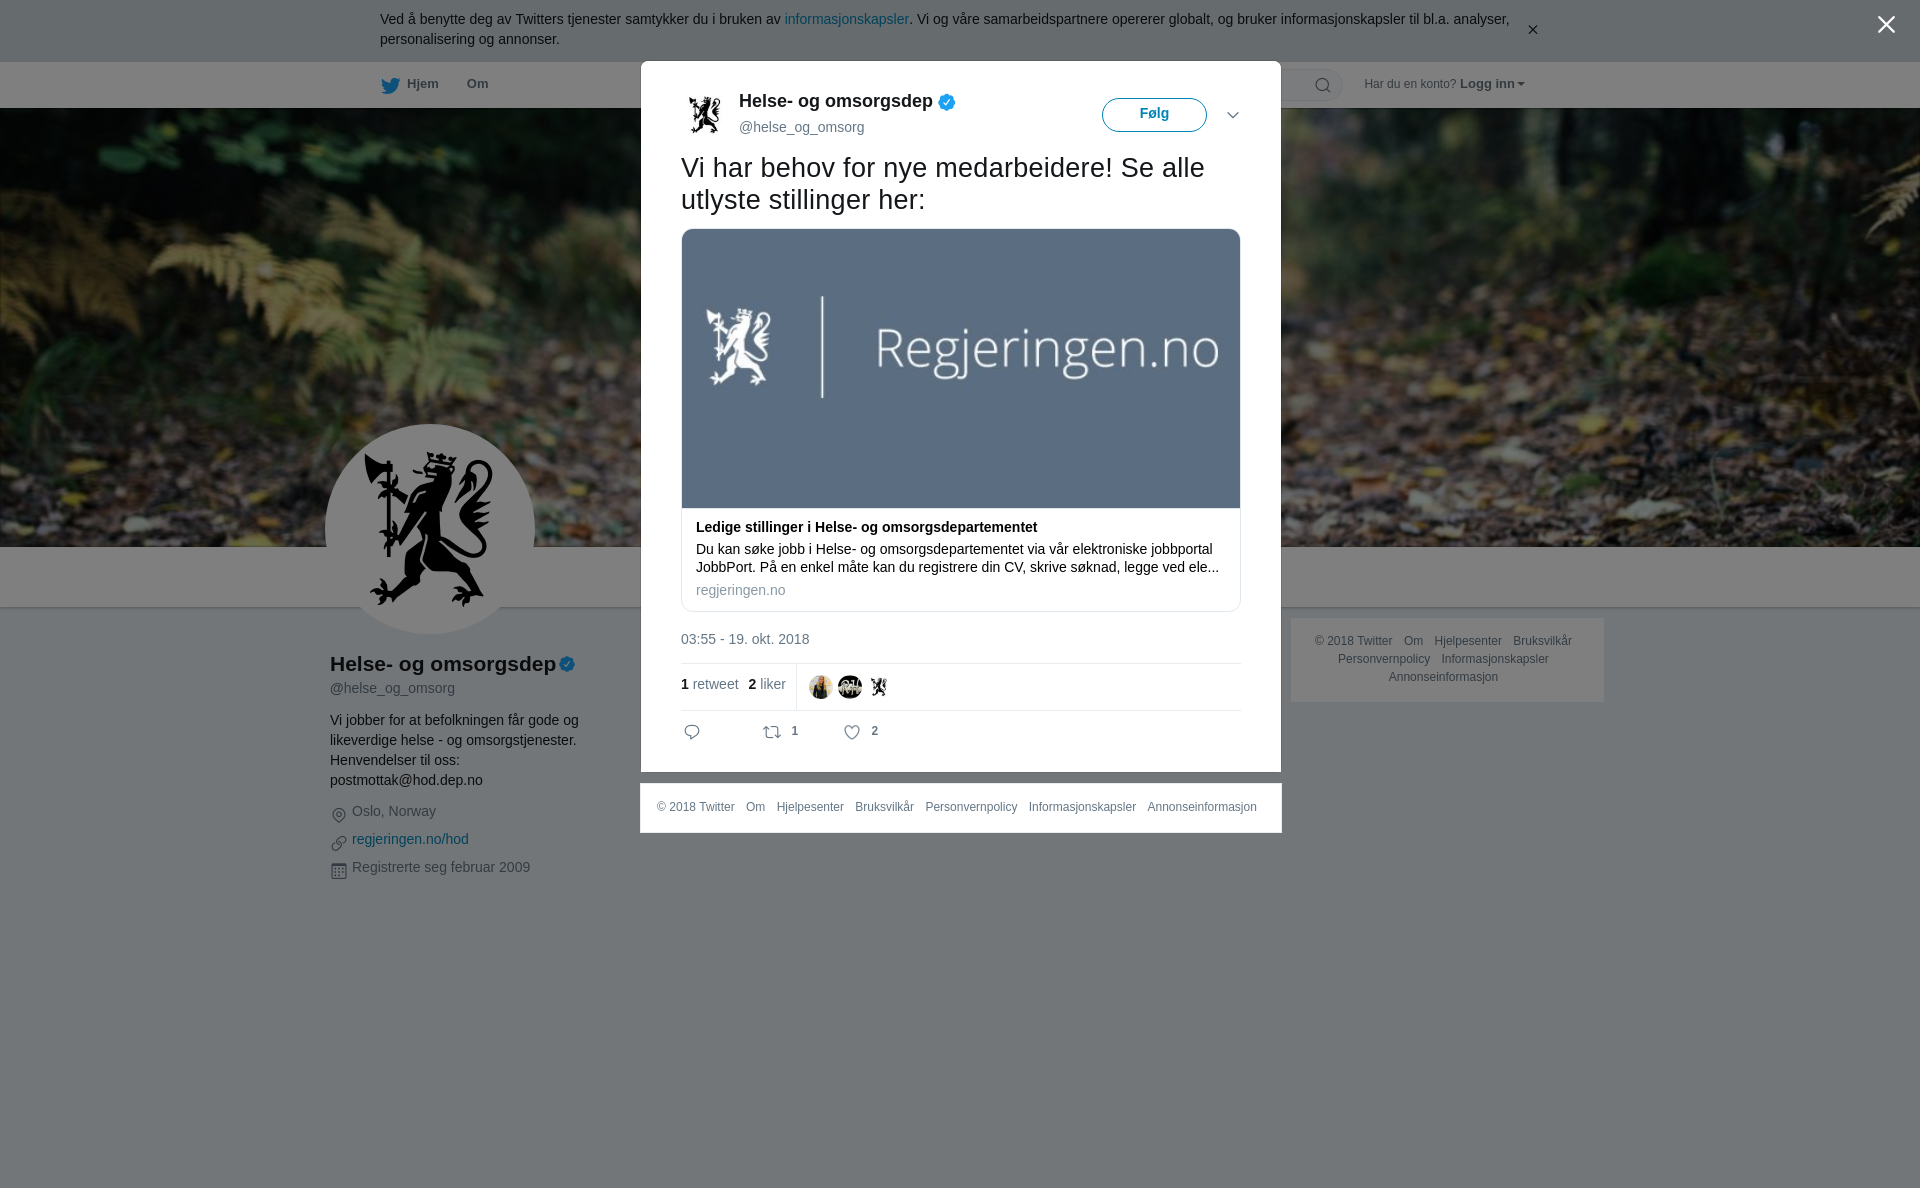Show who retweeted via '1 retweet'
Image resolution: width=1920 pixels, height=1188 pixels.
[x=710, y=684]
